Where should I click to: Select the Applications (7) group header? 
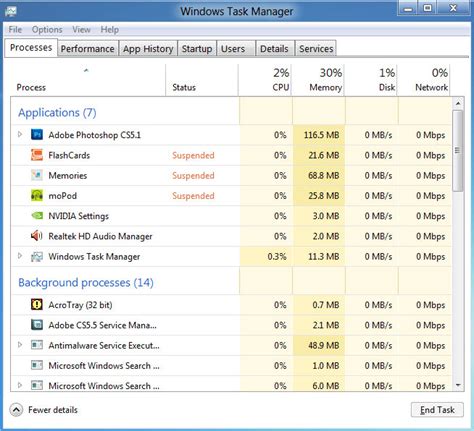point(57,113)
